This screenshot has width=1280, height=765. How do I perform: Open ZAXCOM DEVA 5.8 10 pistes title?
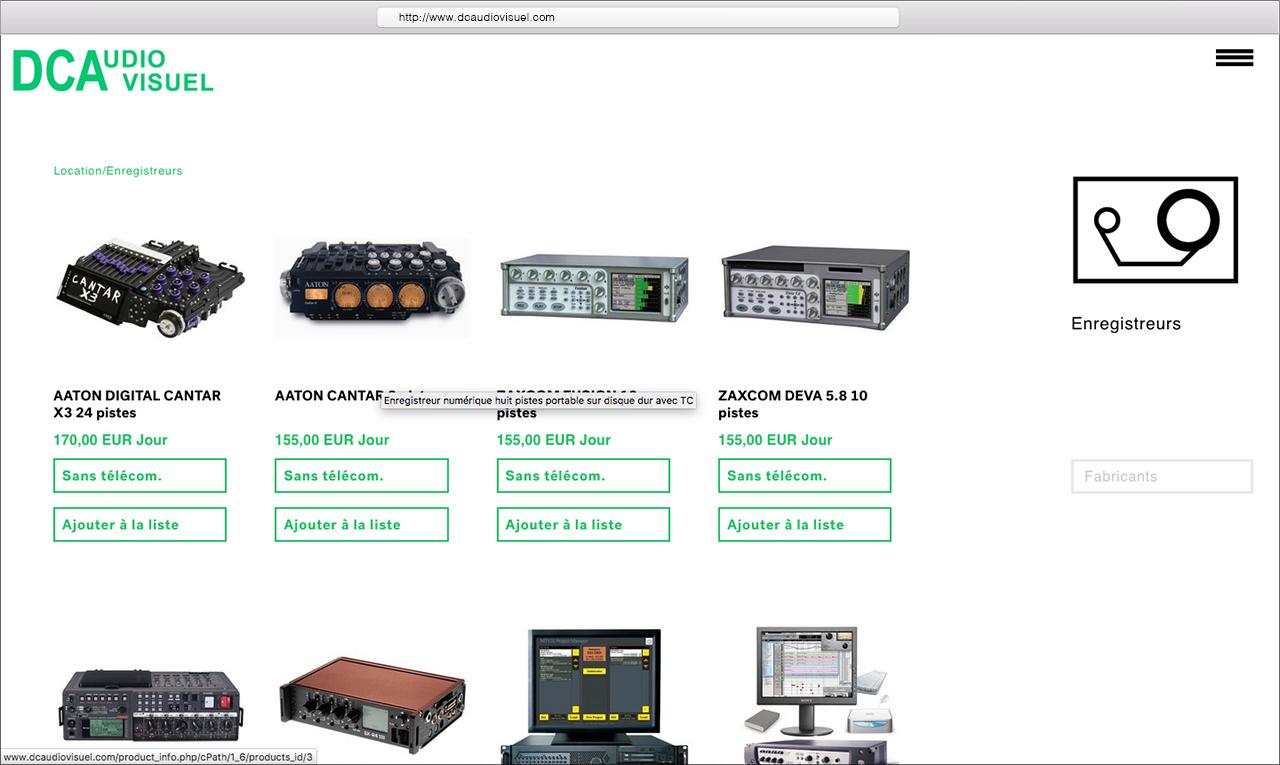click(793, 404)
